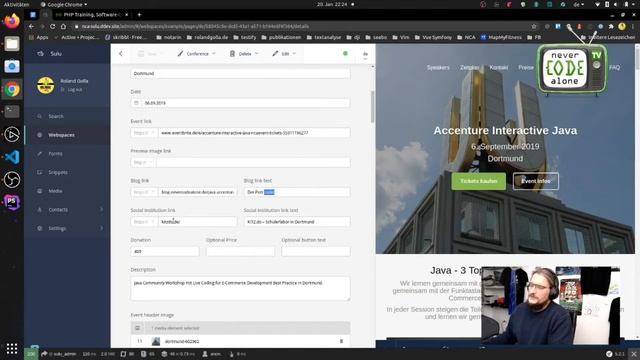The width and height of the screenshot is (640, 360).
Task: Open Kontakt in preview navigation
Action: 498,67
